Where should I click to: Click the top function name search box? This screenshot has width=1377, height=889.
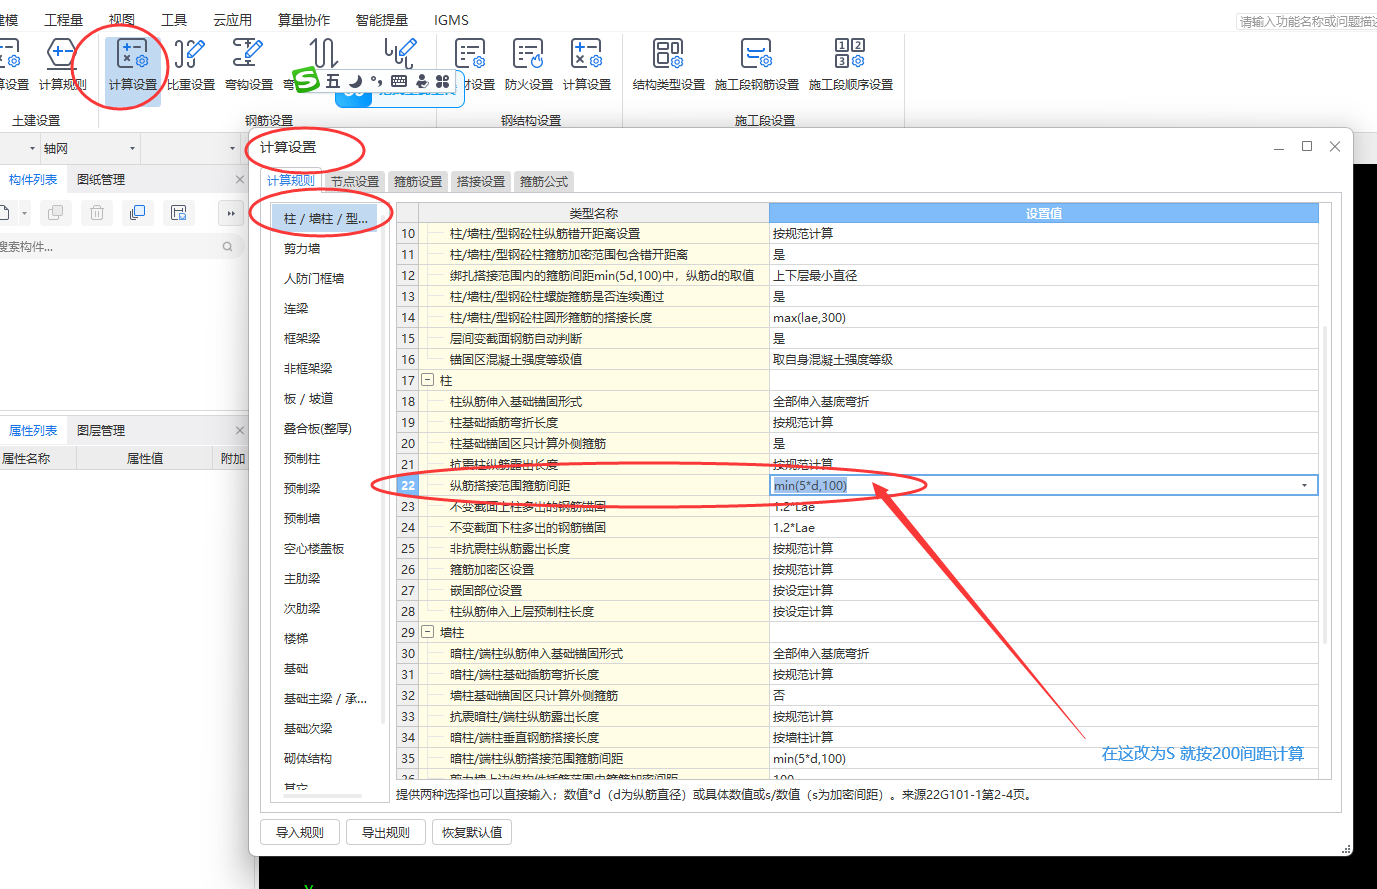(x=1306, y=21)
